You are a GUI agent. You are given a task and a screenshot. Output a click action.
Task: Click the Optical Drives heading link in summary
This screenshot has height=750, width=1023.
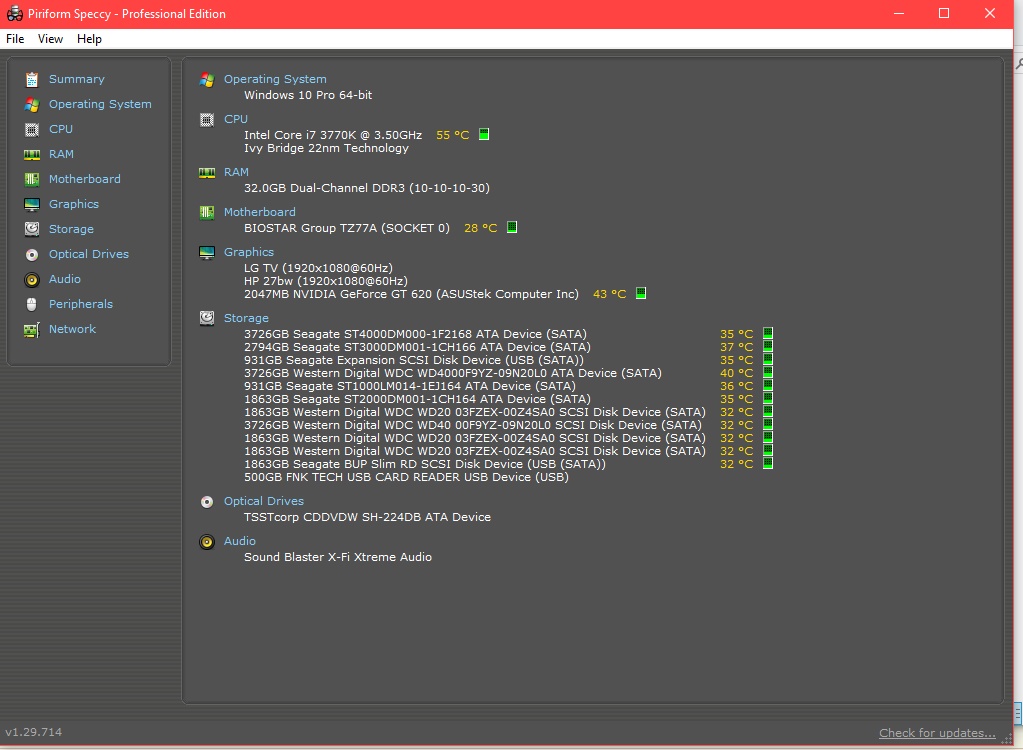click(x=264, y=501)
